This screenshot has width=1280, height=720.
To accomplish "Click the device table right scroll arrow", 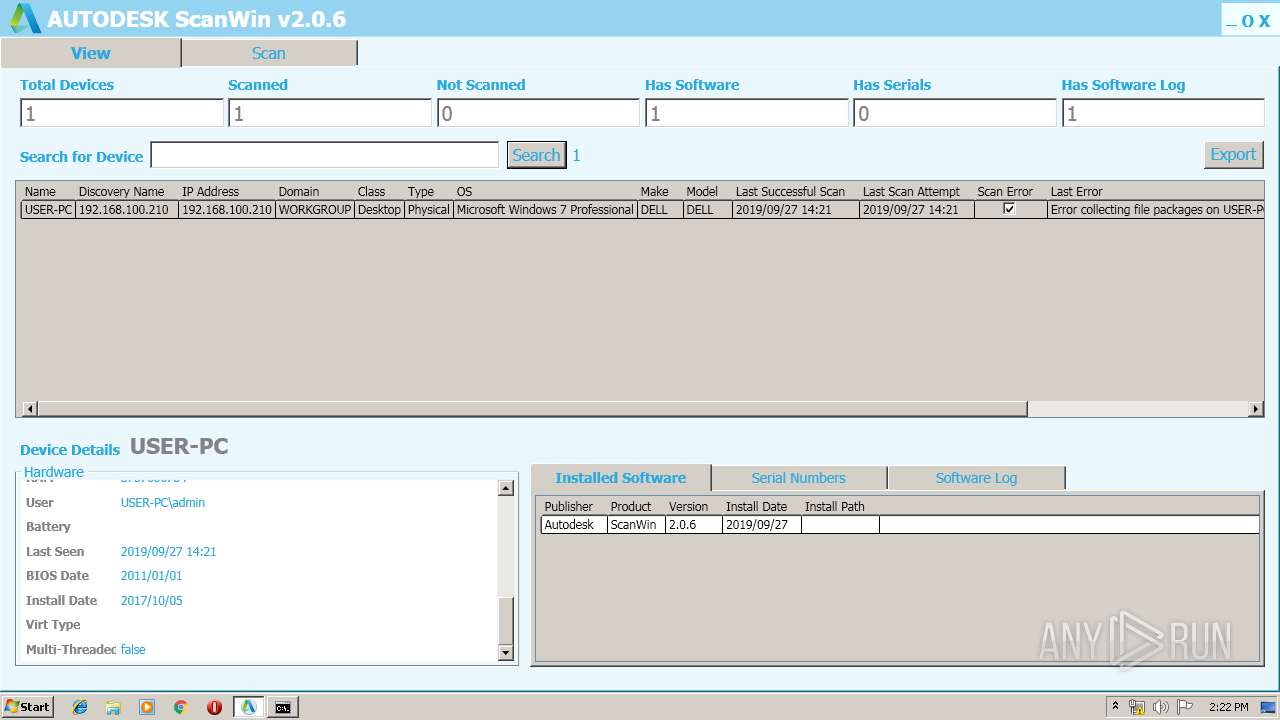I will click(1256, 409).
